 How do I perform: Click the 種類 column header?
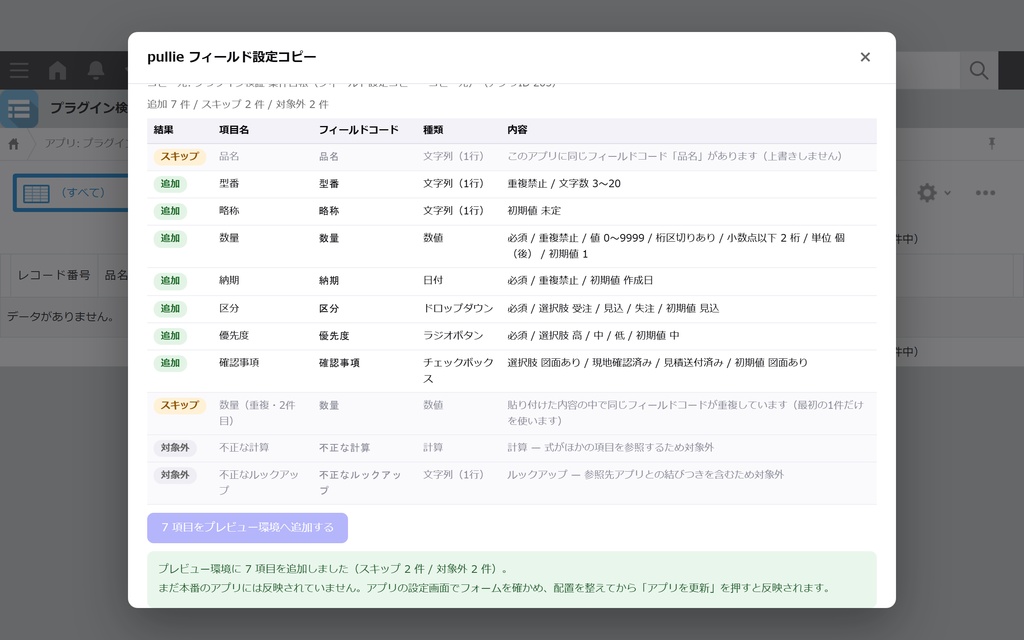tap(433, 130)
